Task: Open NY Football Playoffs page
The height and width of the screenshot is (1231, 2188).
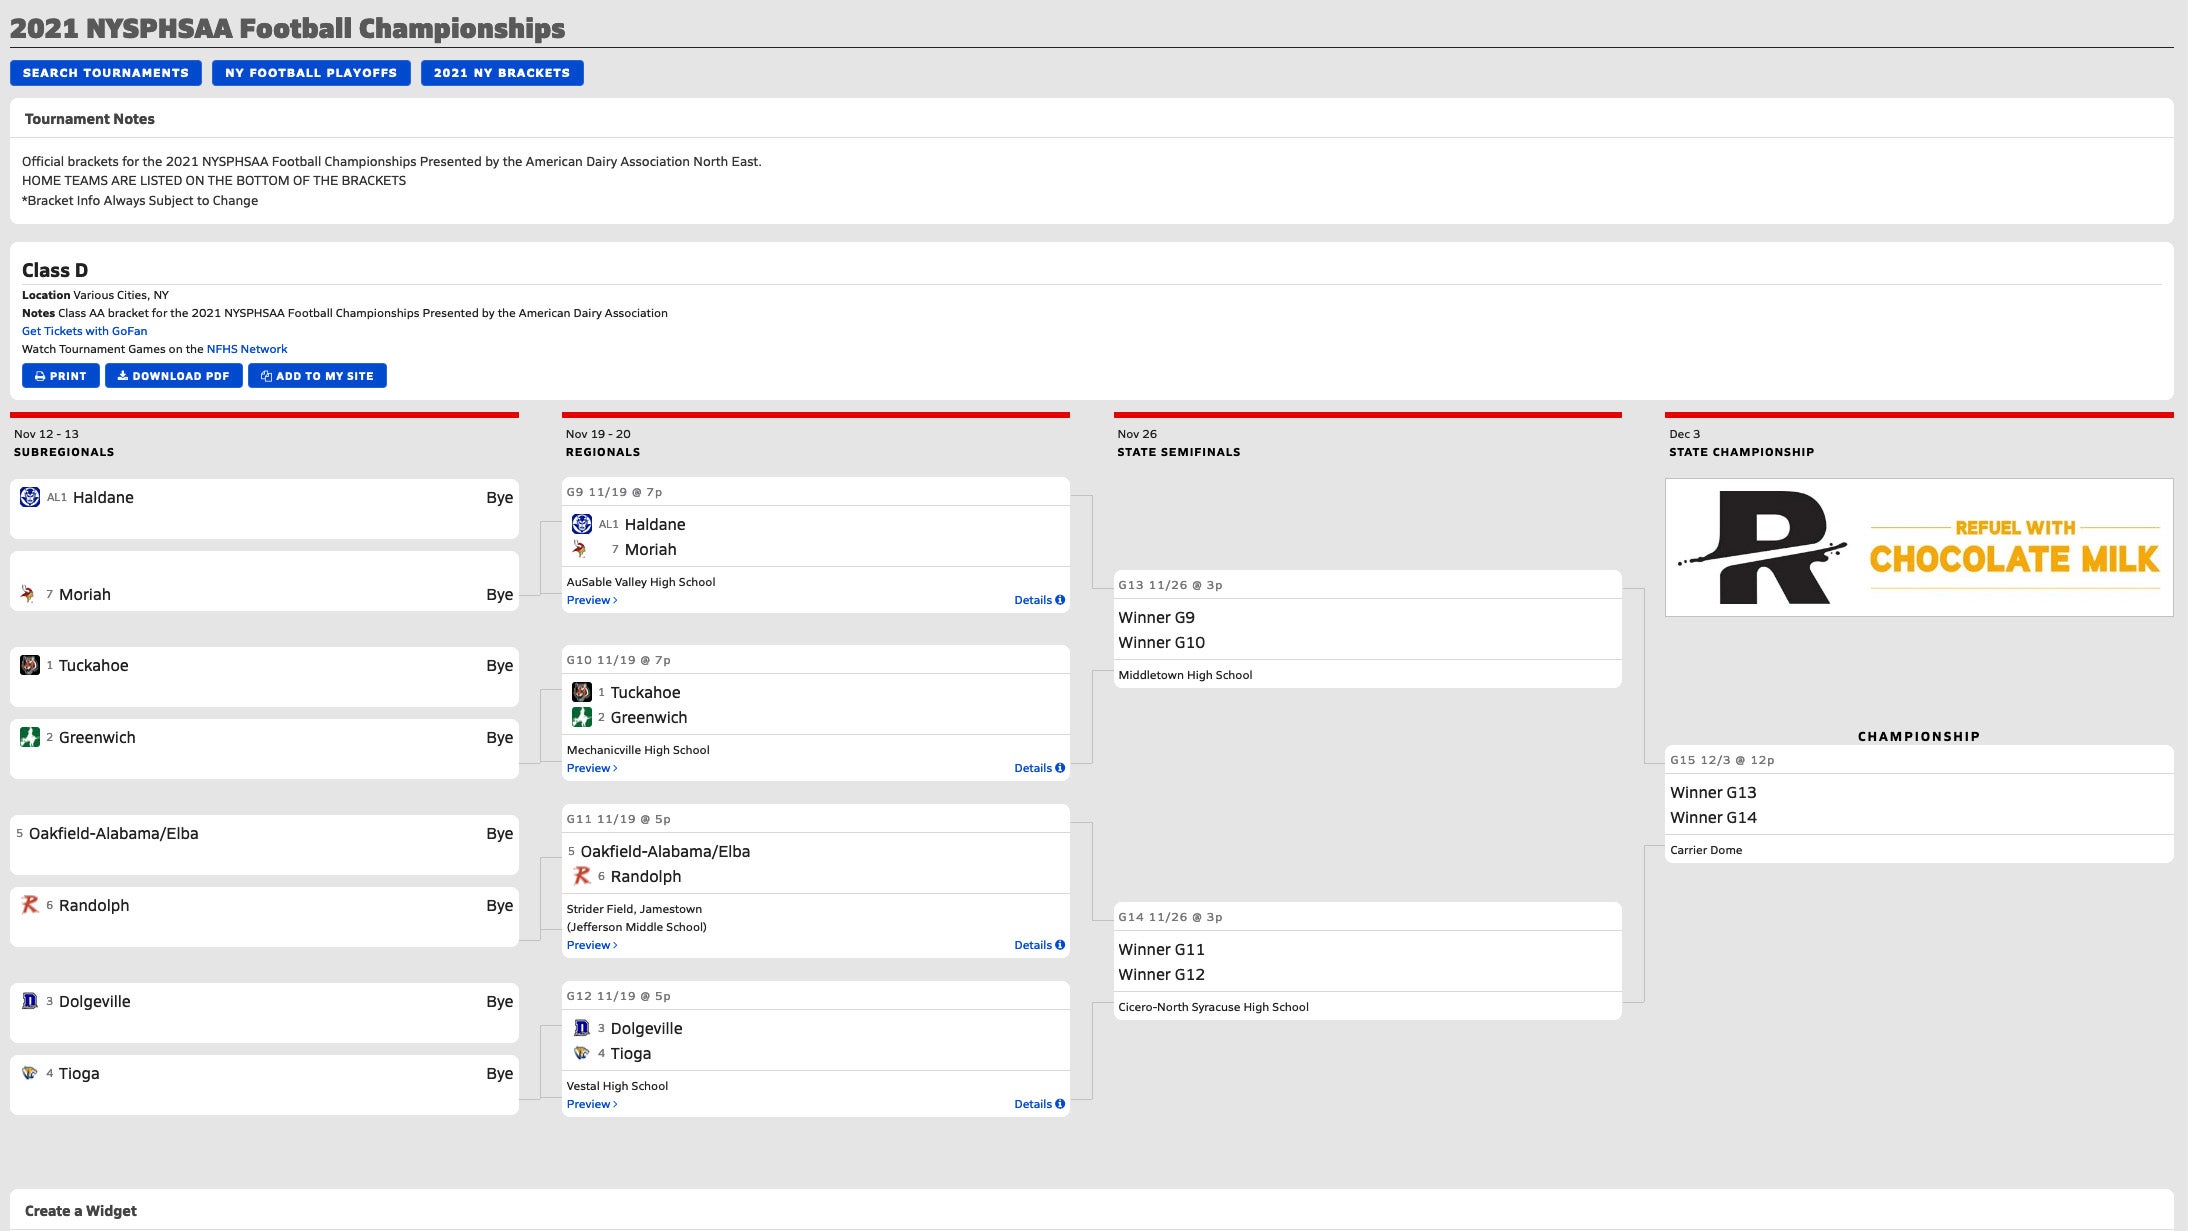Action: [311, 73]
